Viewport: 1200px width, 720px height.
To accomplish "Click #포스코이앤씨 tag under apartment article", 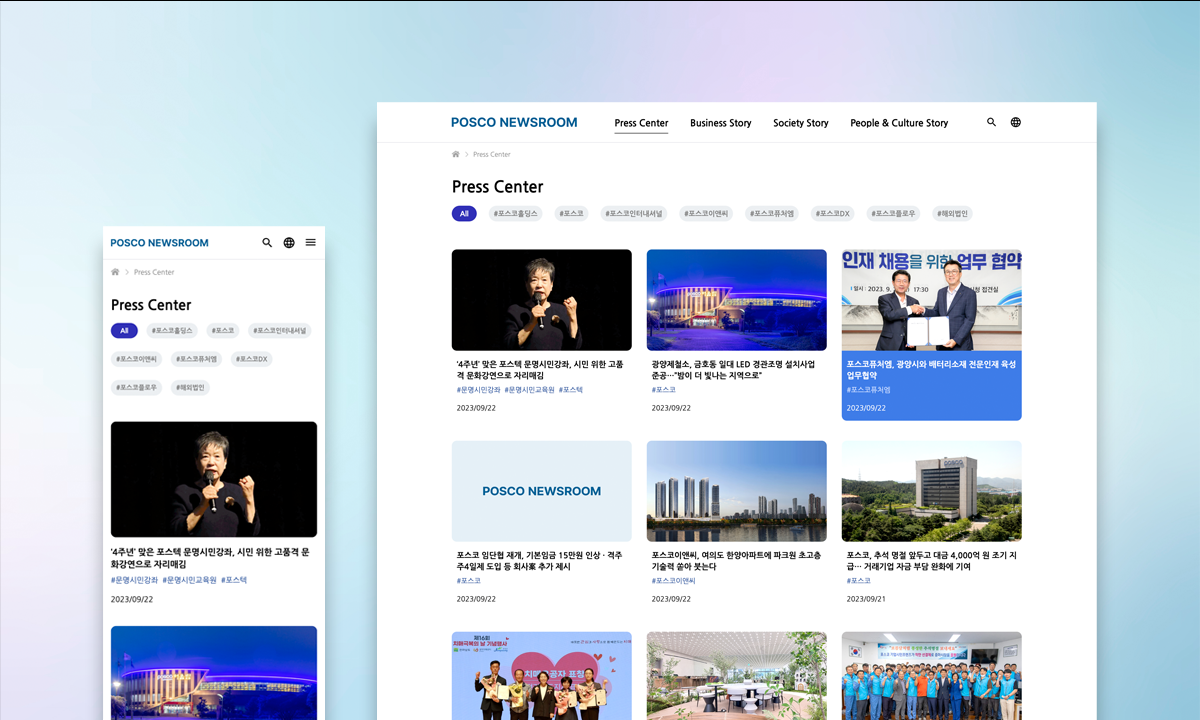I will click(673, 581).
